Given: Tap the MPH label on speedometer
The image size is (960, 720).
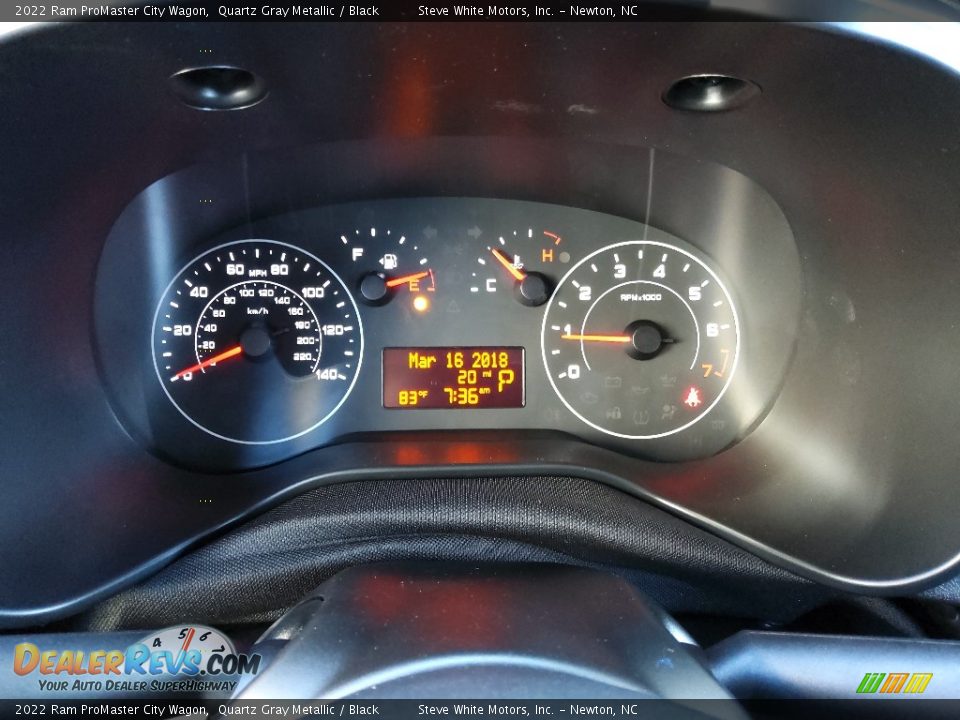Looking at the screenshot, I should pos(258,272).
